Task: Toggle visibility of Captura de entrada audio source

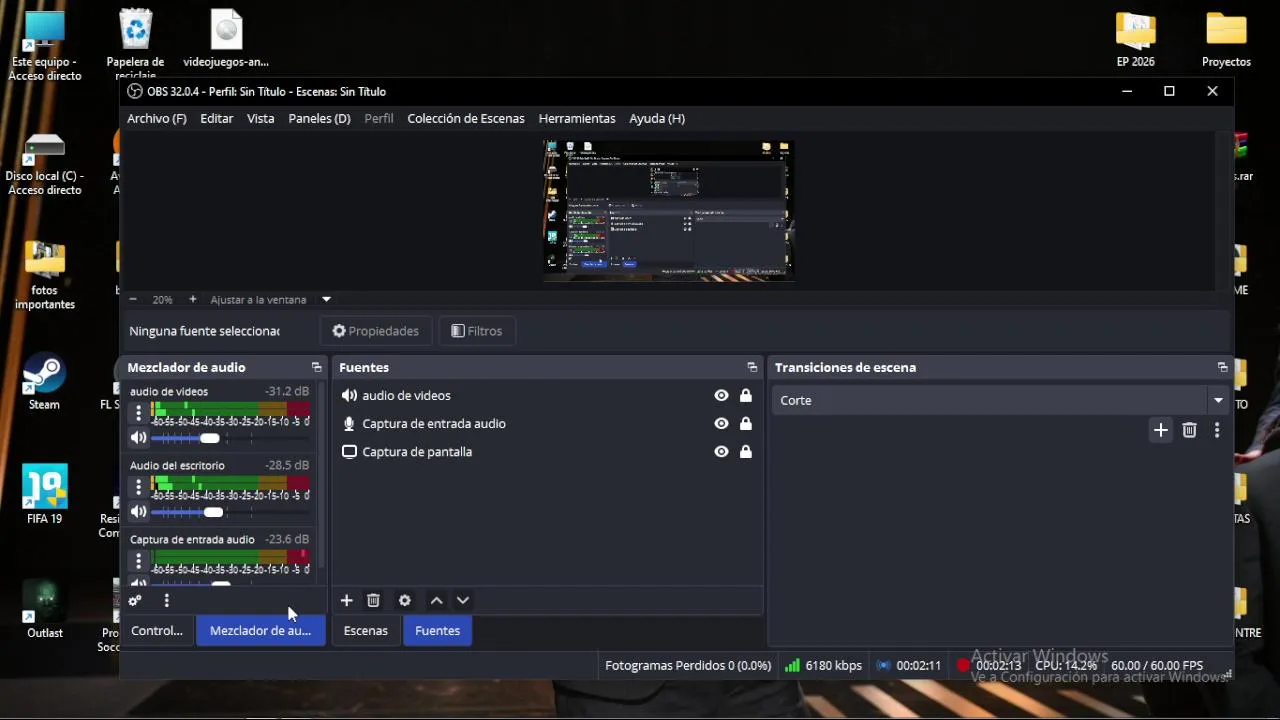Action: tap(721, 424)
